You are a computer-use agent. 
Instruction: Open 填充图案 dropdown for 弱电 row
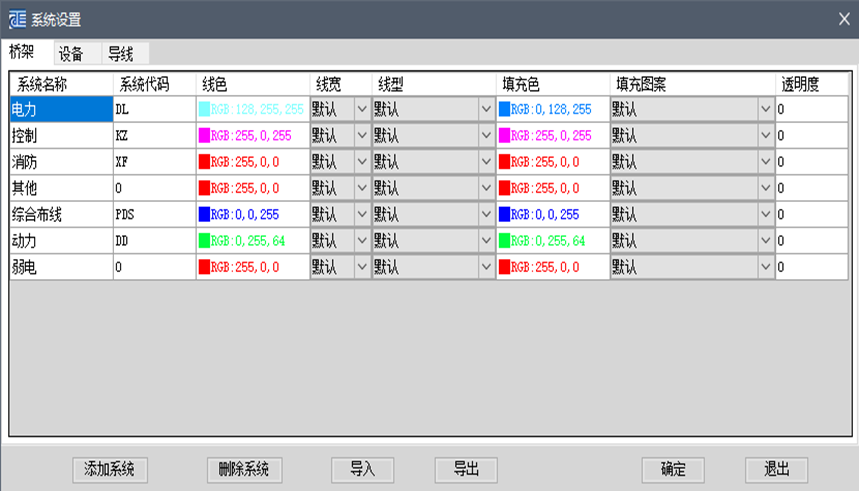(x=766, y=267)
